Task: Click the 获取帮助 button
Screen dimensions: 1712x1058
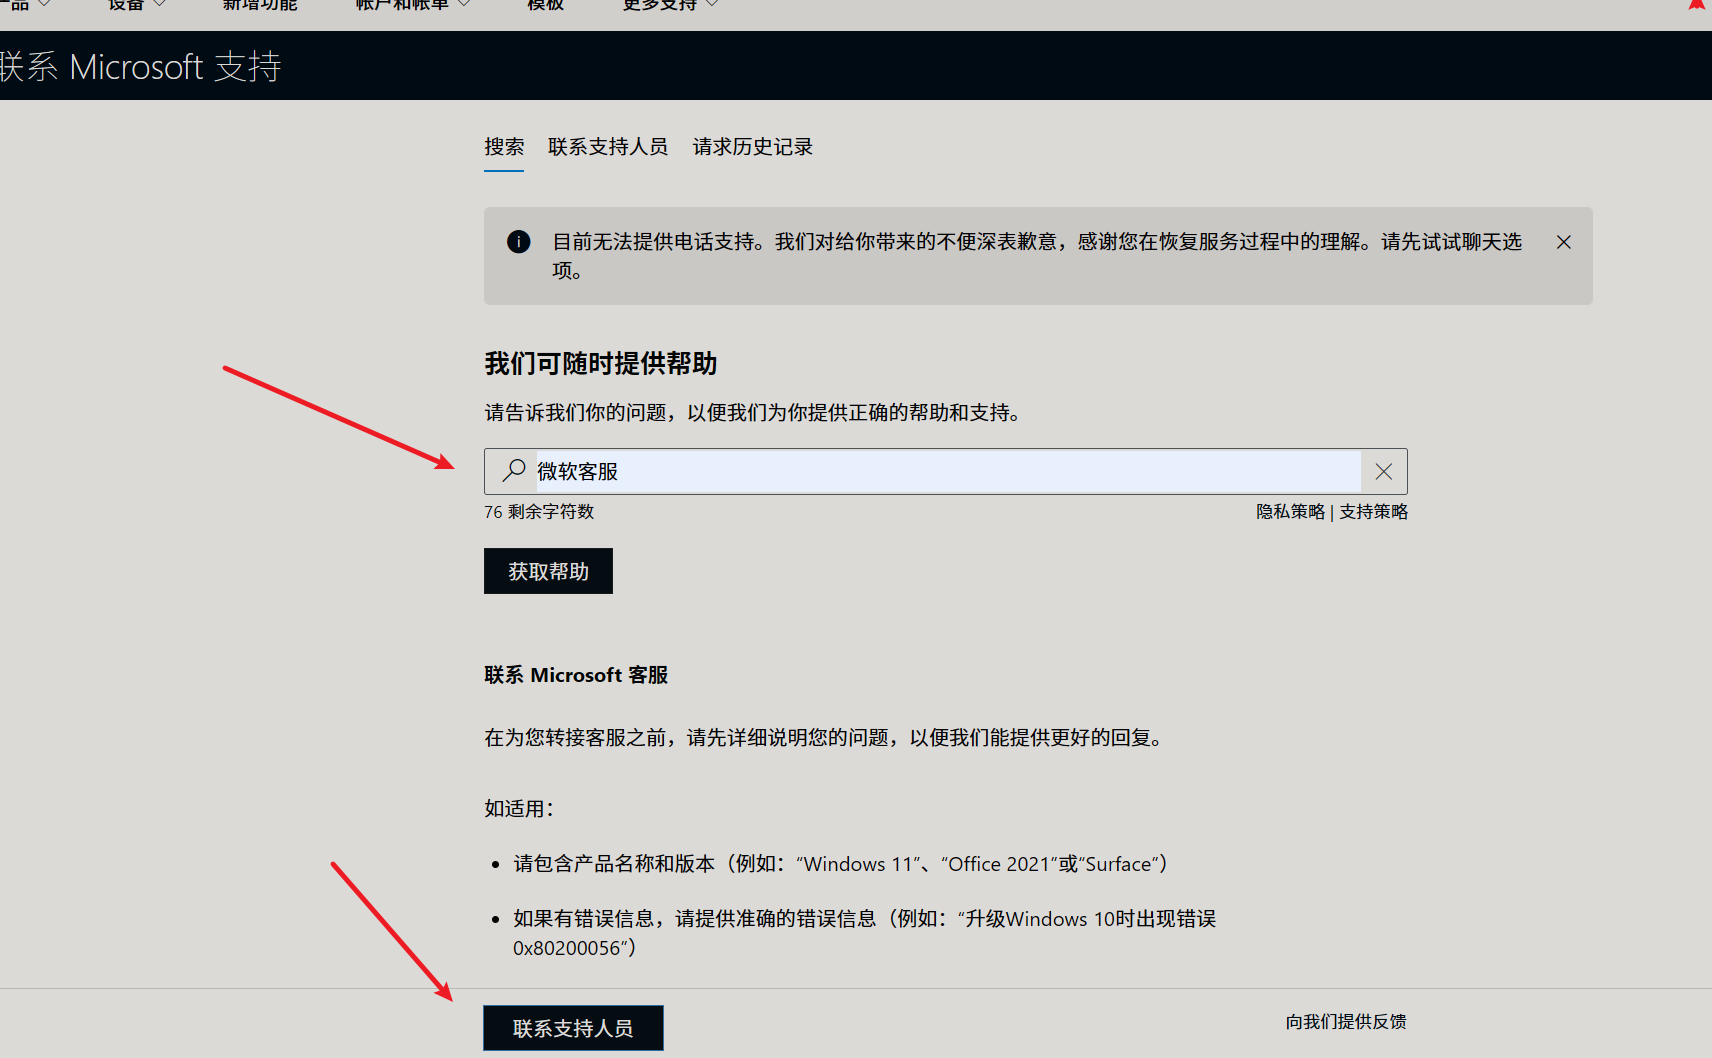Action: coord(548,570)
